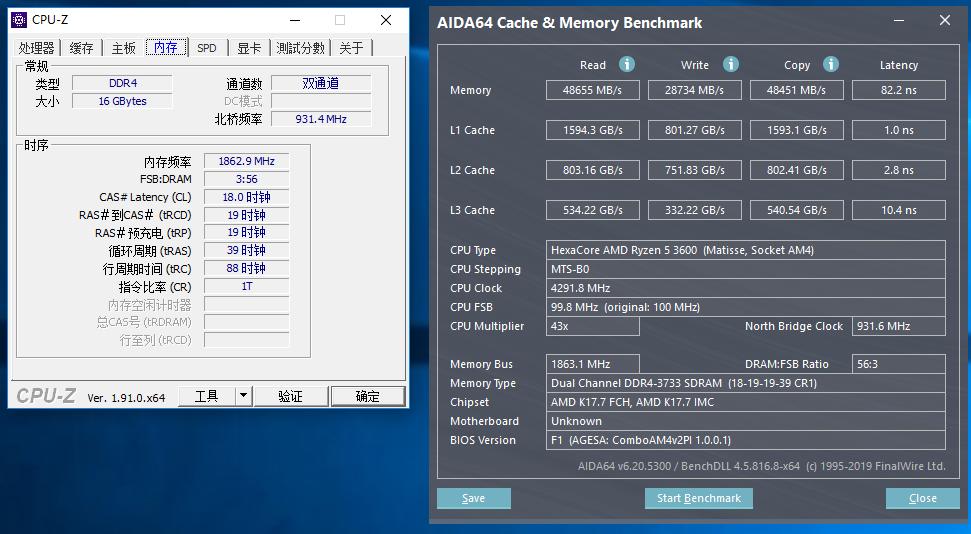Select the 内存 tab in CPU-Z
The image size is (971, 534).
tap(166, 47)
